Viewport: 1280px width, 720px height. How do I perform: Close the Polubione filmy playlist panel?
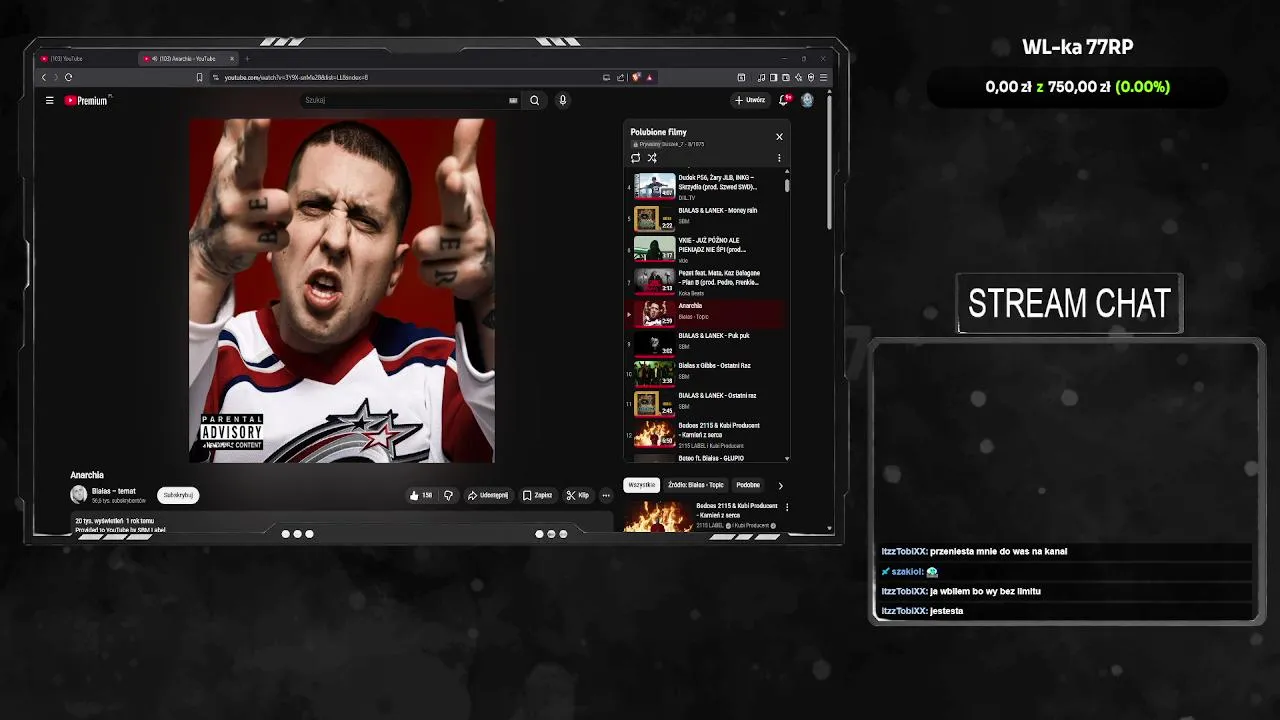coord(779,136)
